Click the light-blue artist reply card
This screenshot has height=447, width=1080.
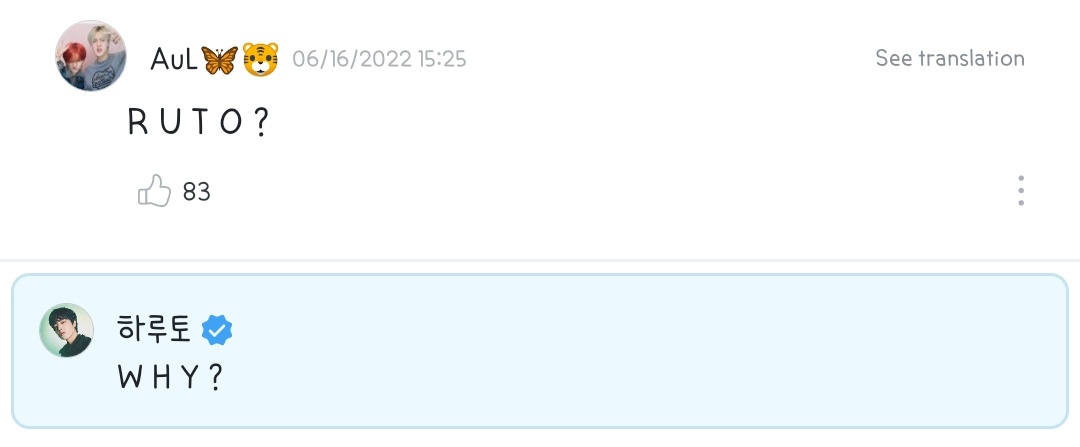540,351
